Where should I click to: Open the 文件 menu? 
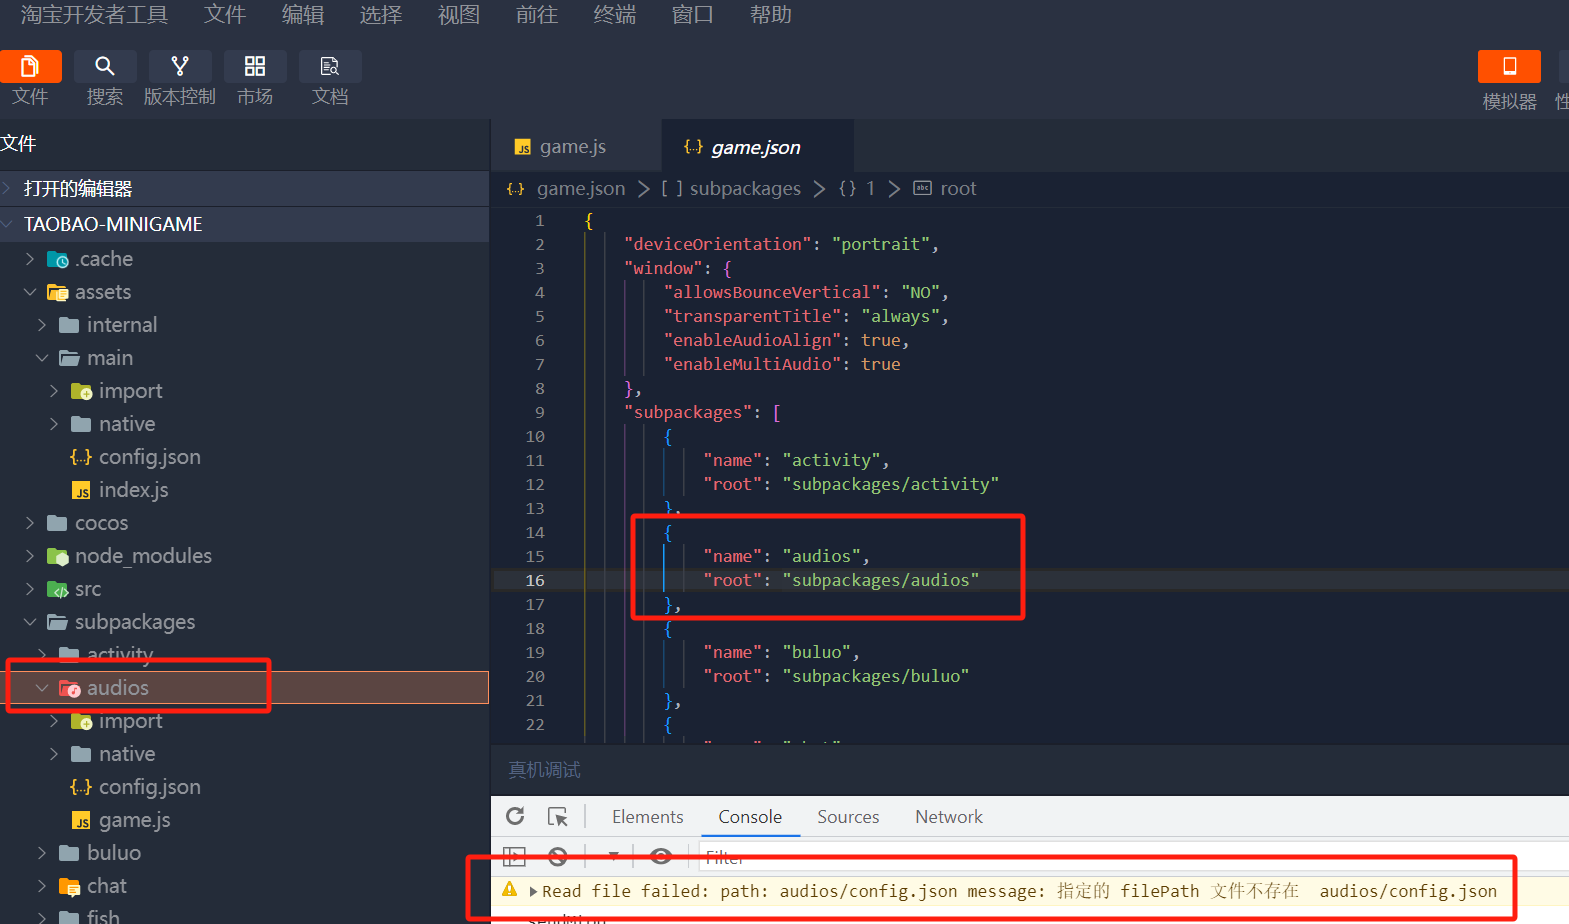225,15
